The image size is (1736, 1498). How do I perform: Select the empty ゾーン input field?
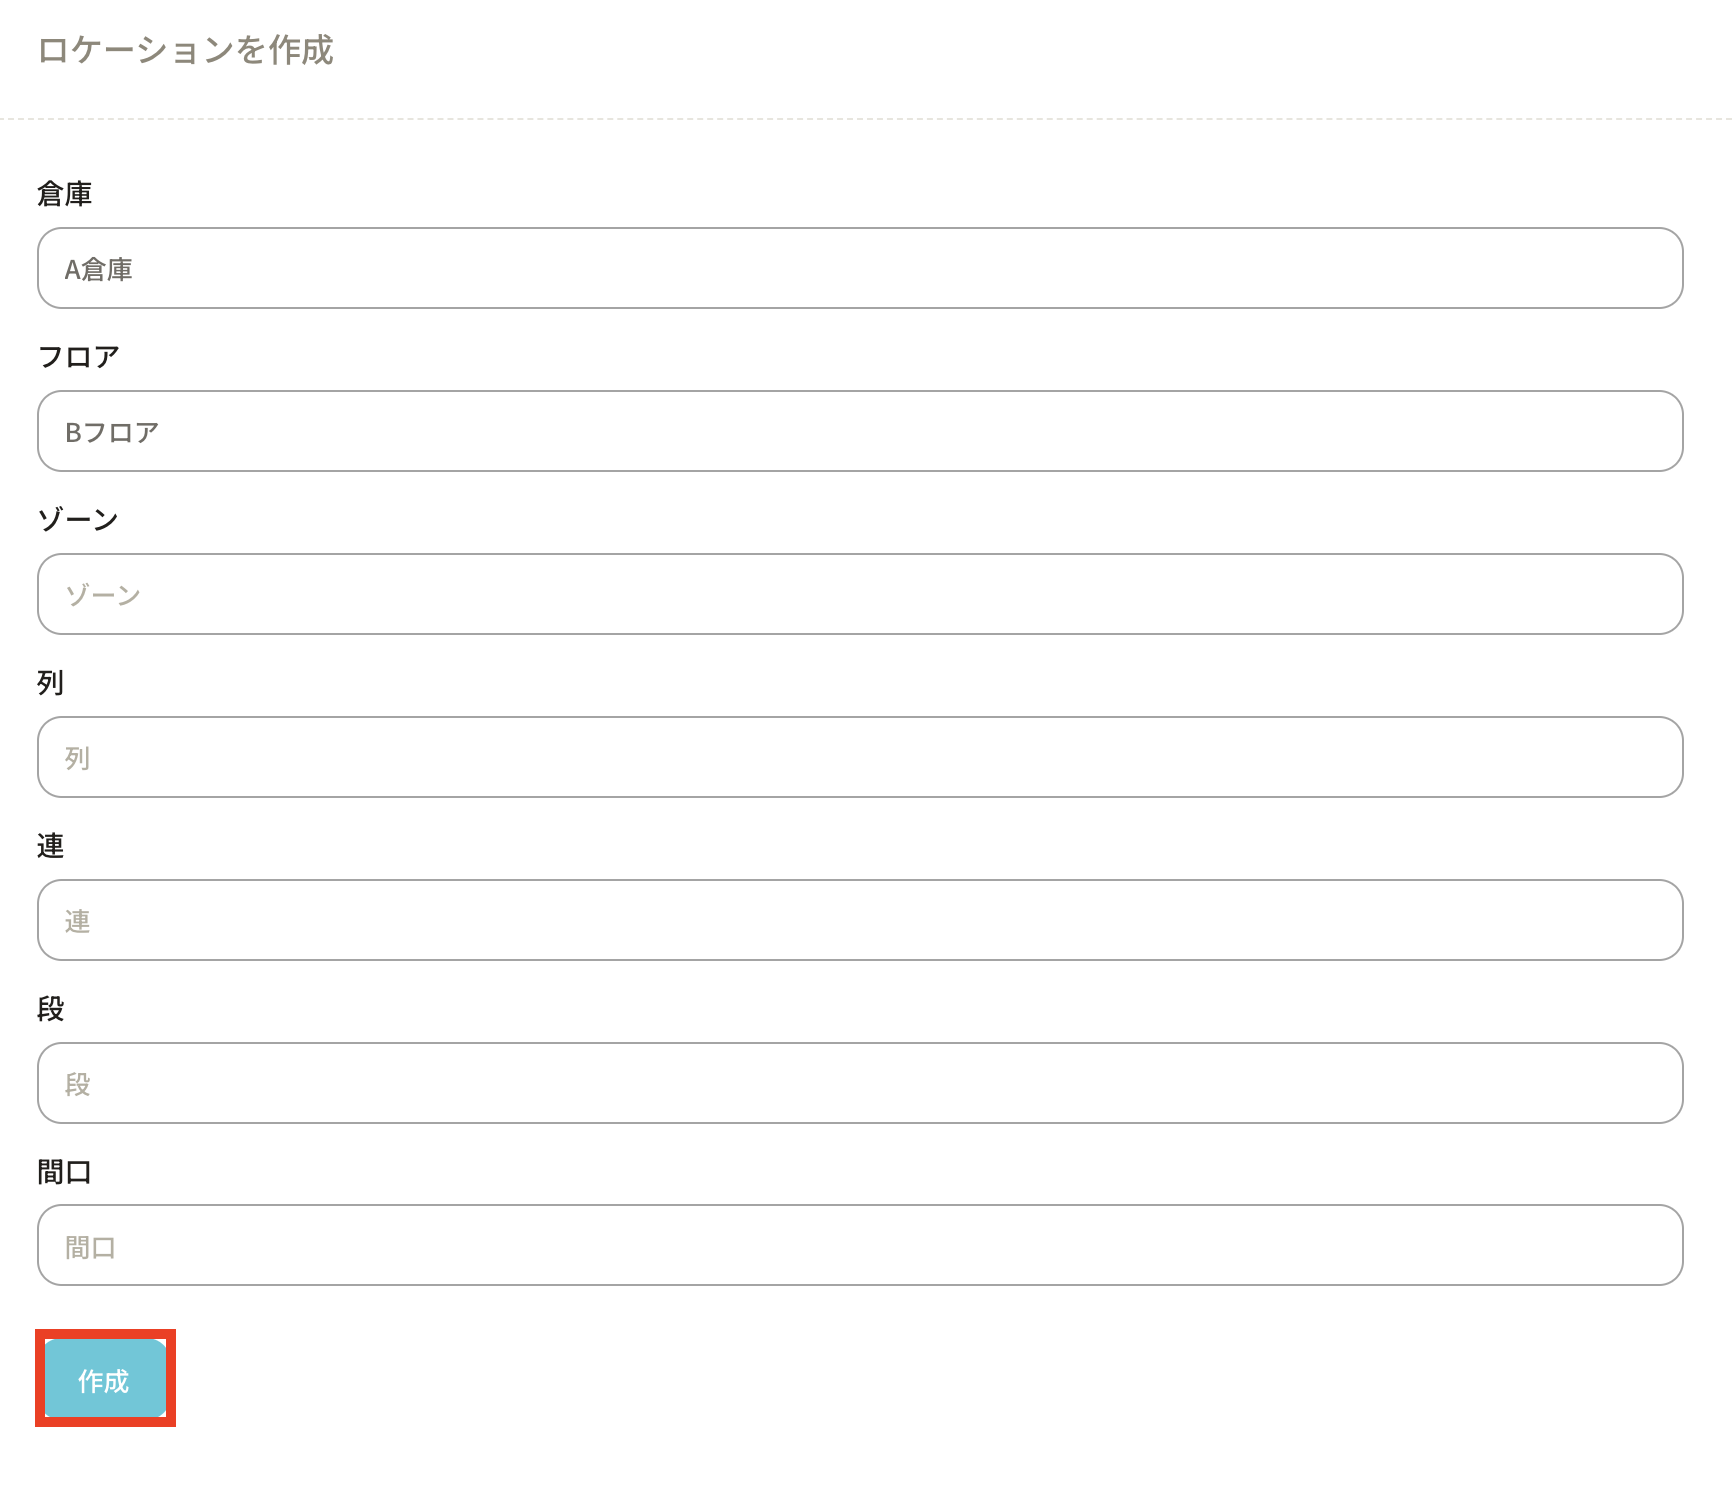pos(860,594)
